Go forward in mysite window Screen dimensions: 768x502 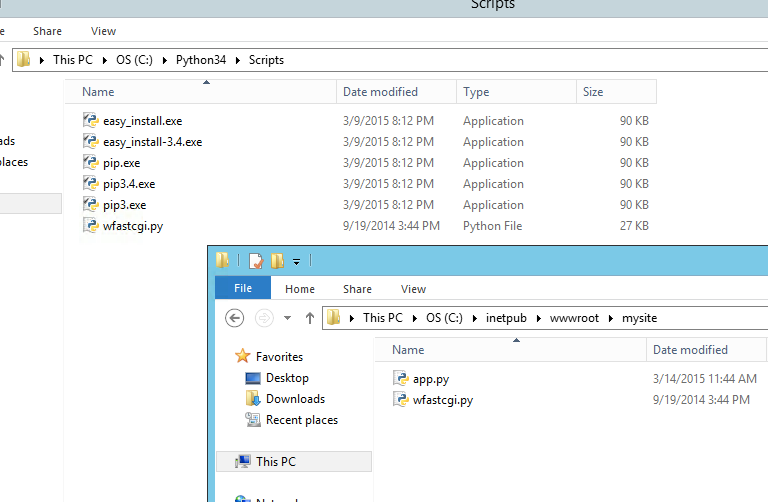264,318
